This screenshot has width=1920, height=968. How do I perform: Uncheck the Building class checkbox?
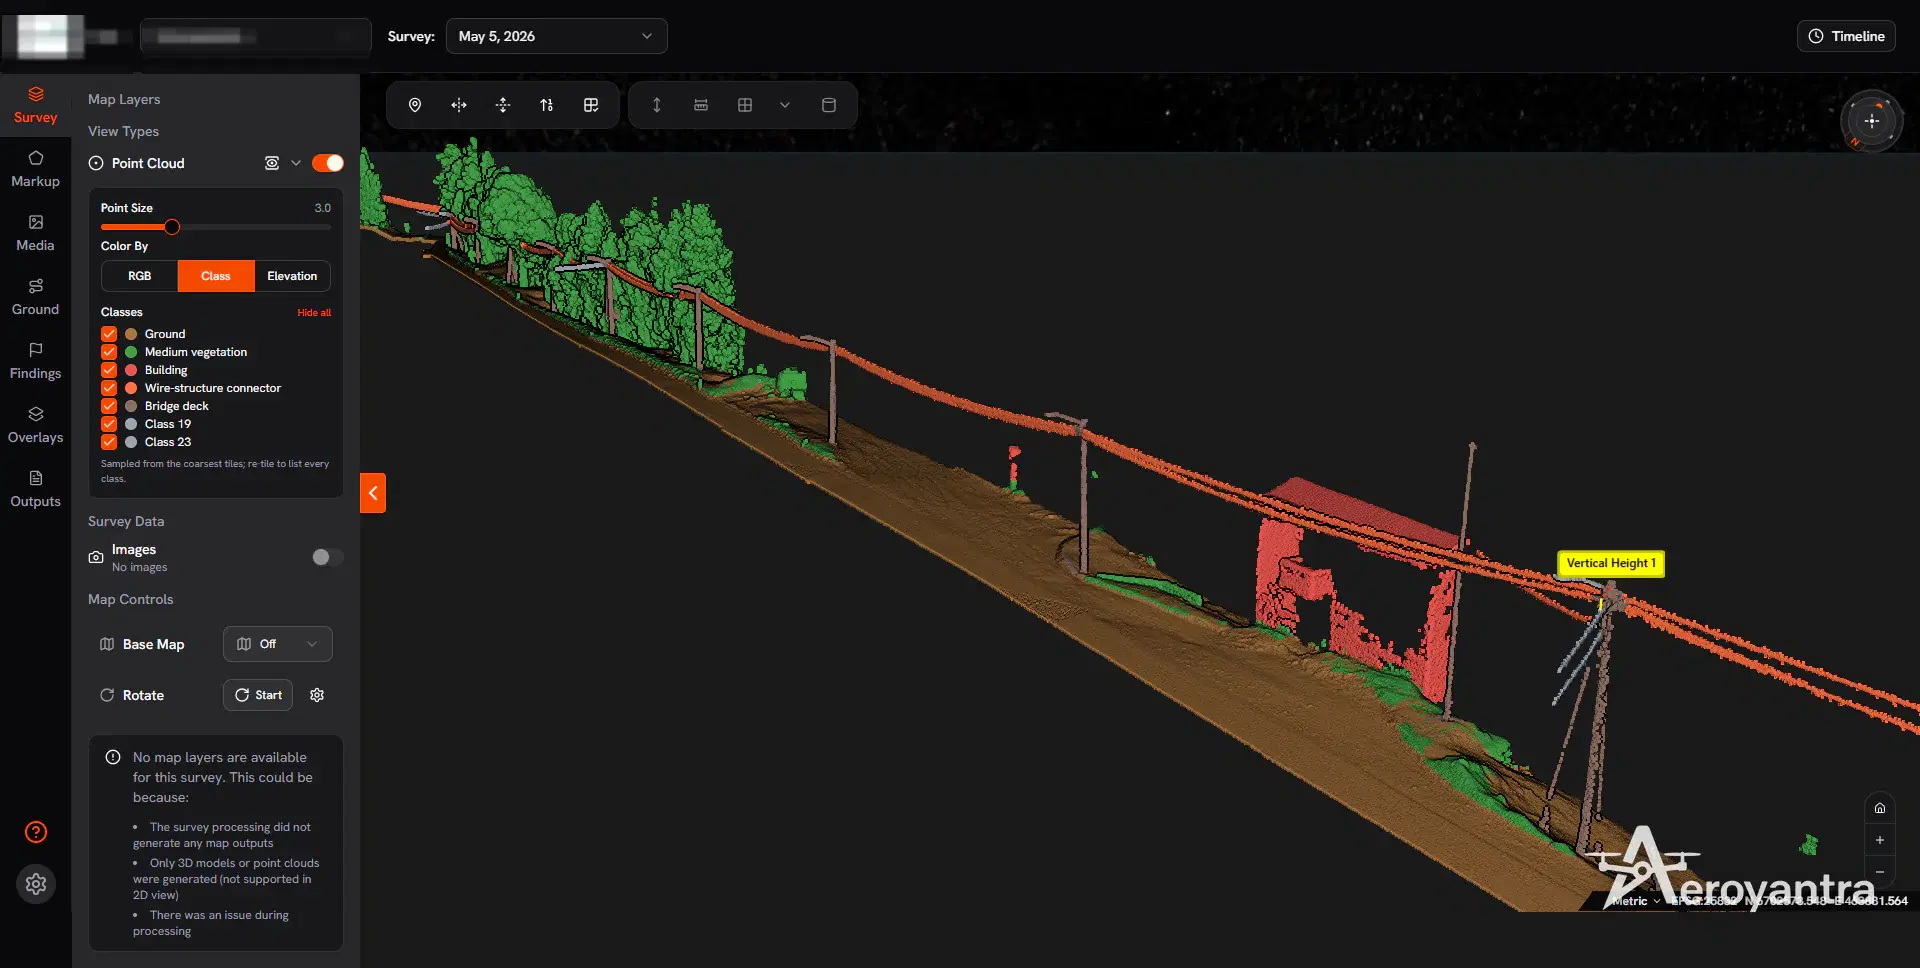109,370
